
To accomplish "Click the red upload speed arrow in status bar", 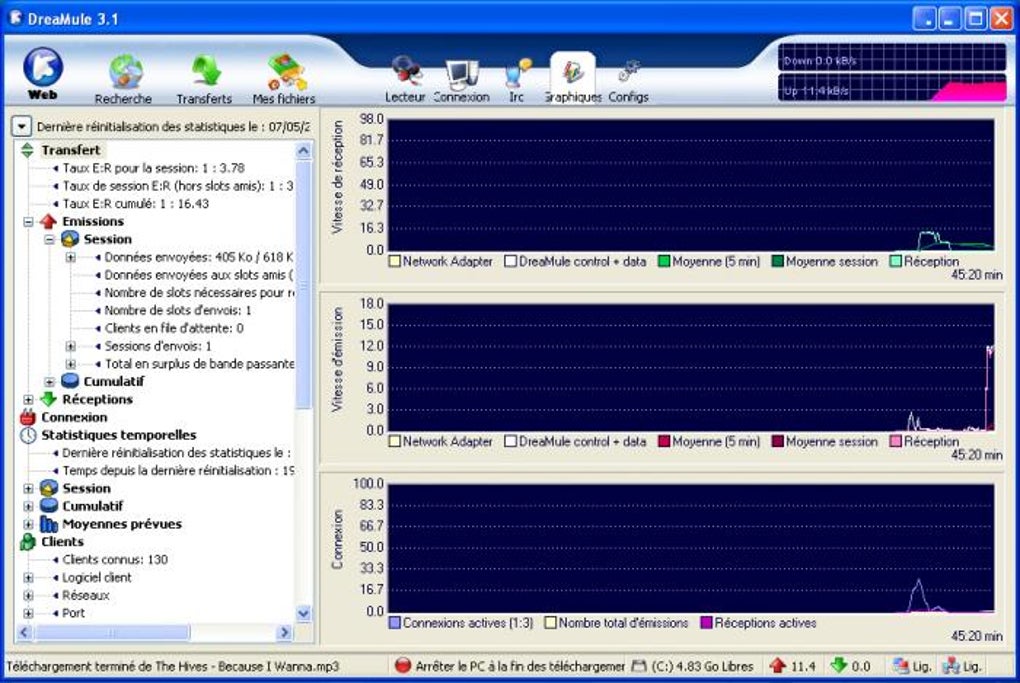I will pos(778,666).
